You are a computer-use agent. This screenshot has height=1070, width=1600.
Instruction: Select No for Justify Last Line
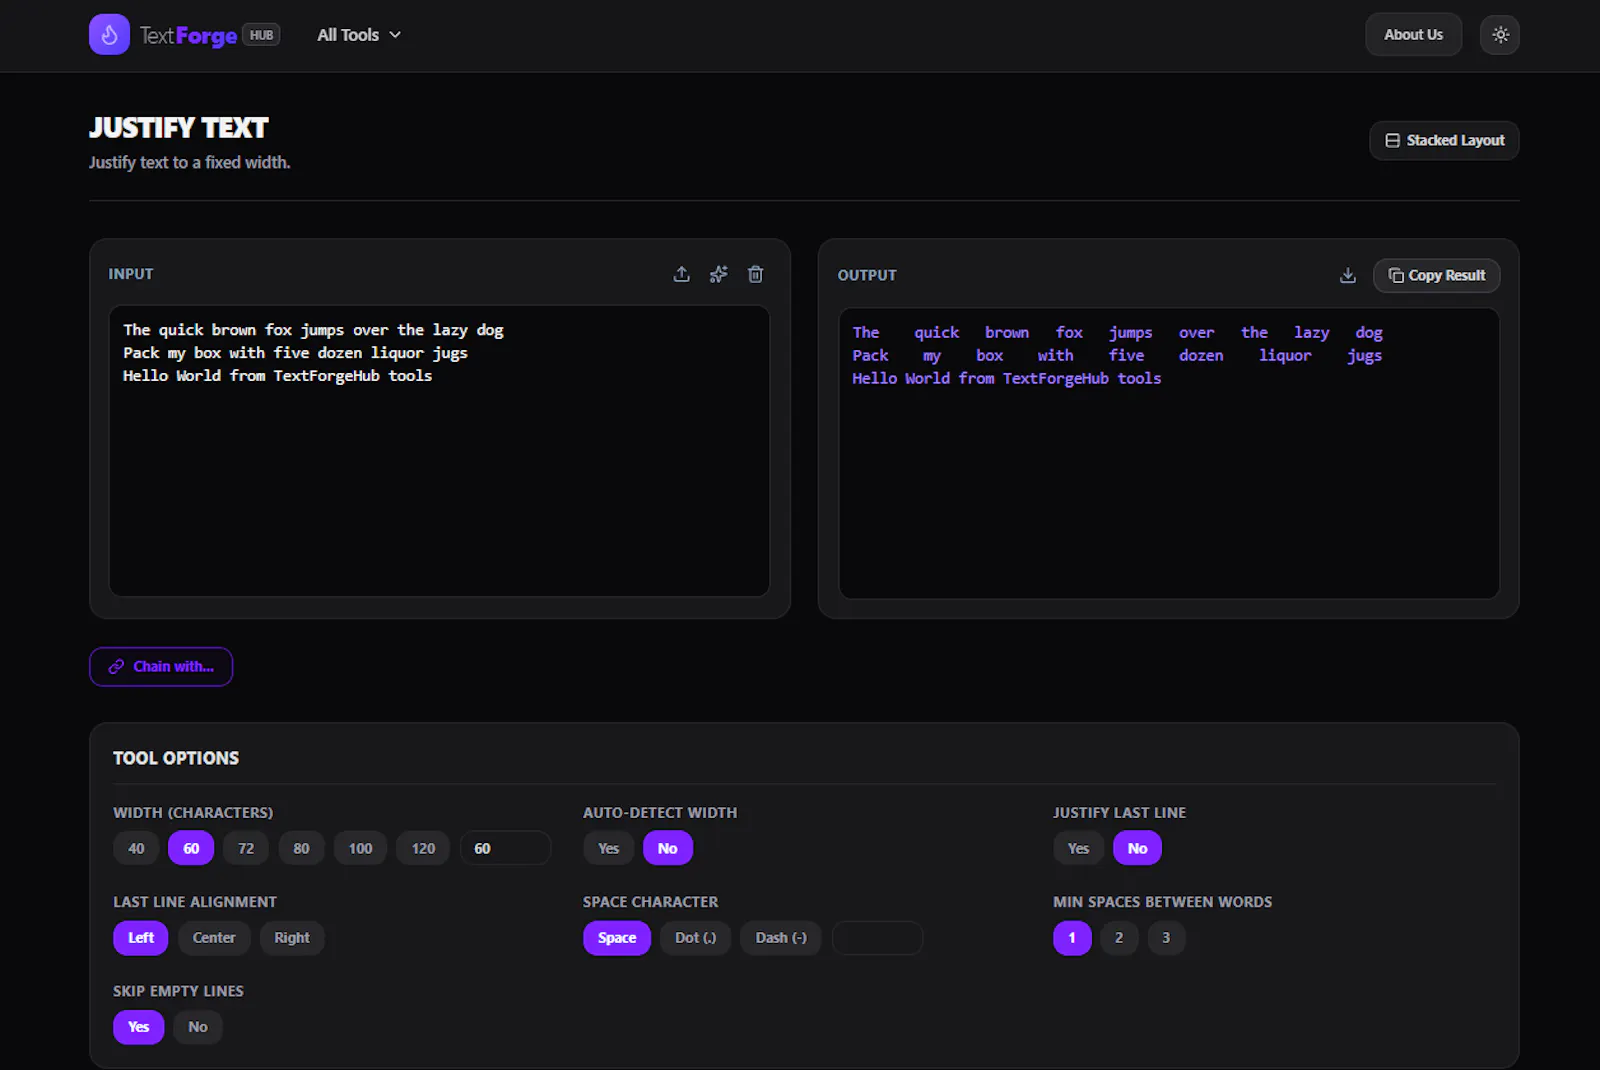1137,848
